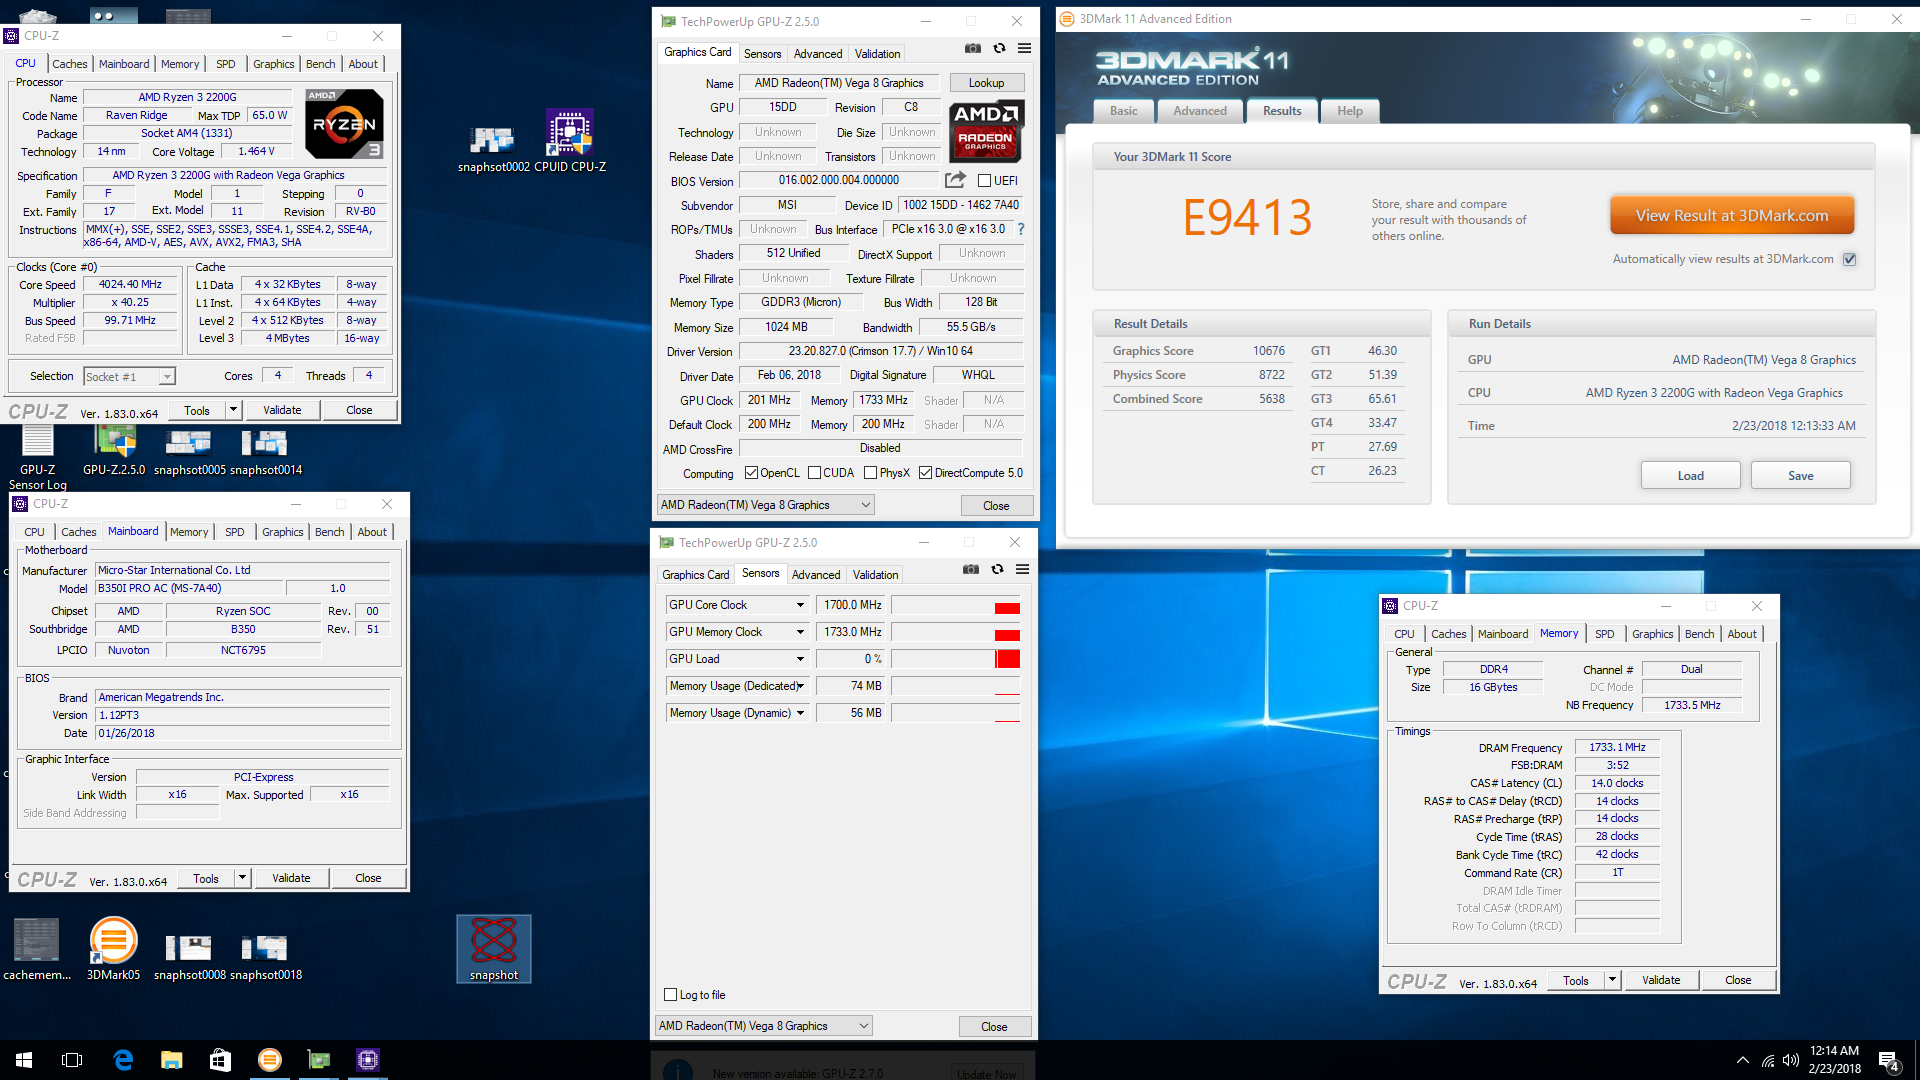Open GPU-Z Sensor Log desktop file

click(x=38, y=458)
